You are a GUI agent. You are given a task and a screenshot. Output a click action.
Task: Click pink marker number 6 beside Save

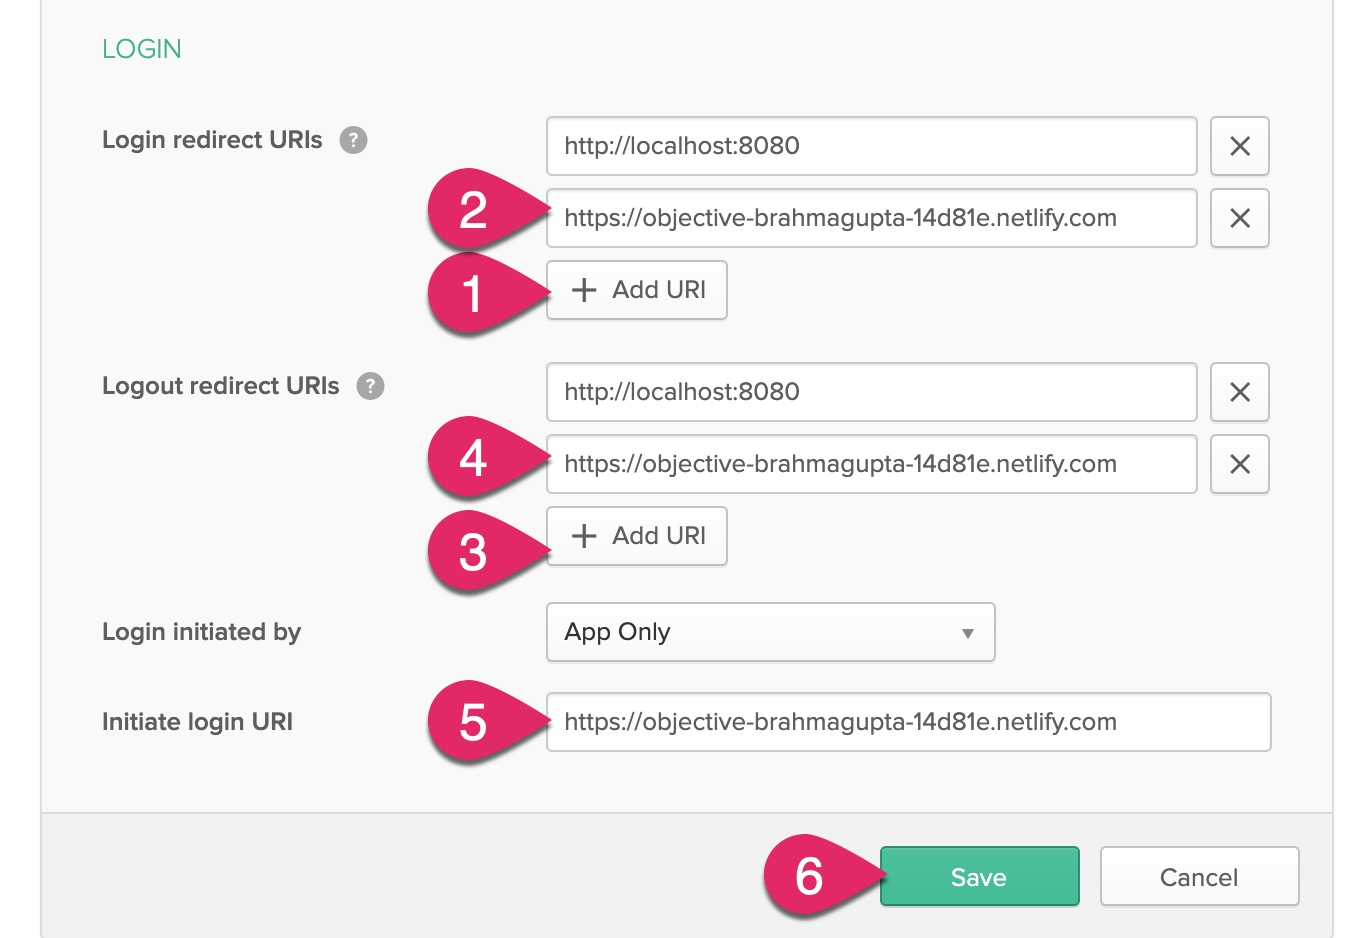pyautogui.click(x=810, y=876)
